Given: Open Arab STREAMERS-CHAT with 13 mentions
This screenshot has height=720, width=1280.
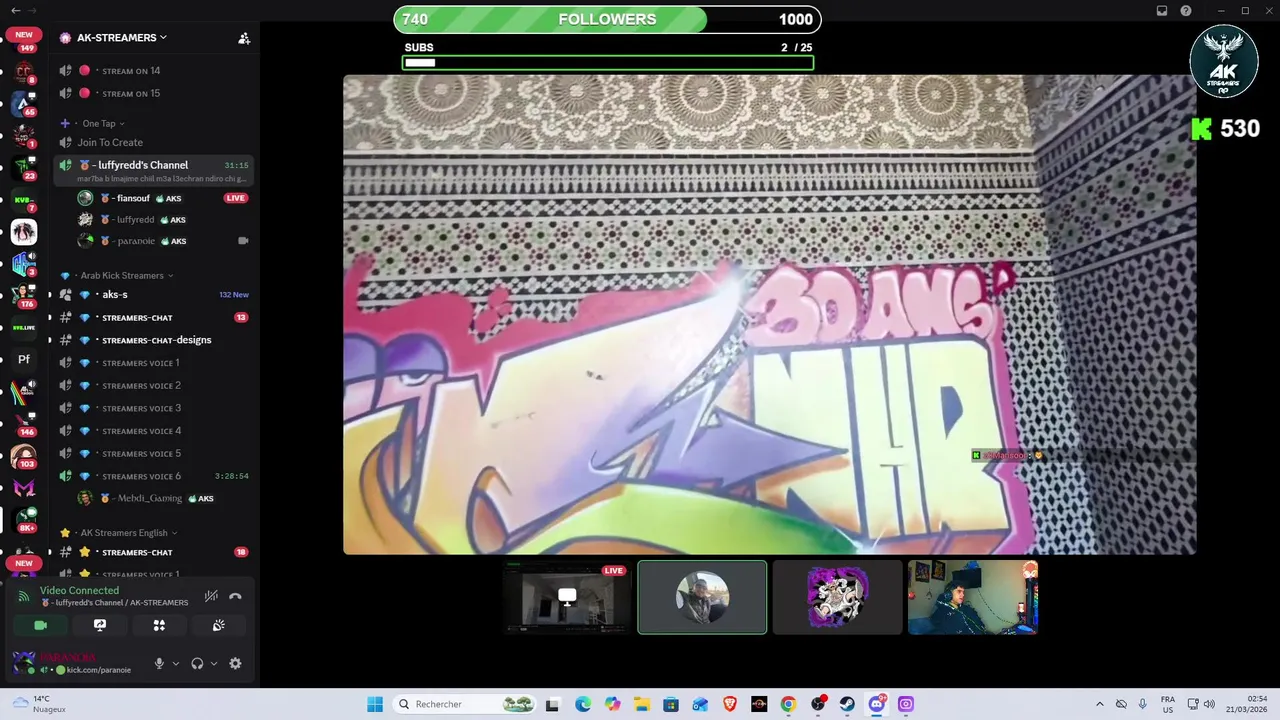Looking at the screenshot, I should [x=154, y=317].
